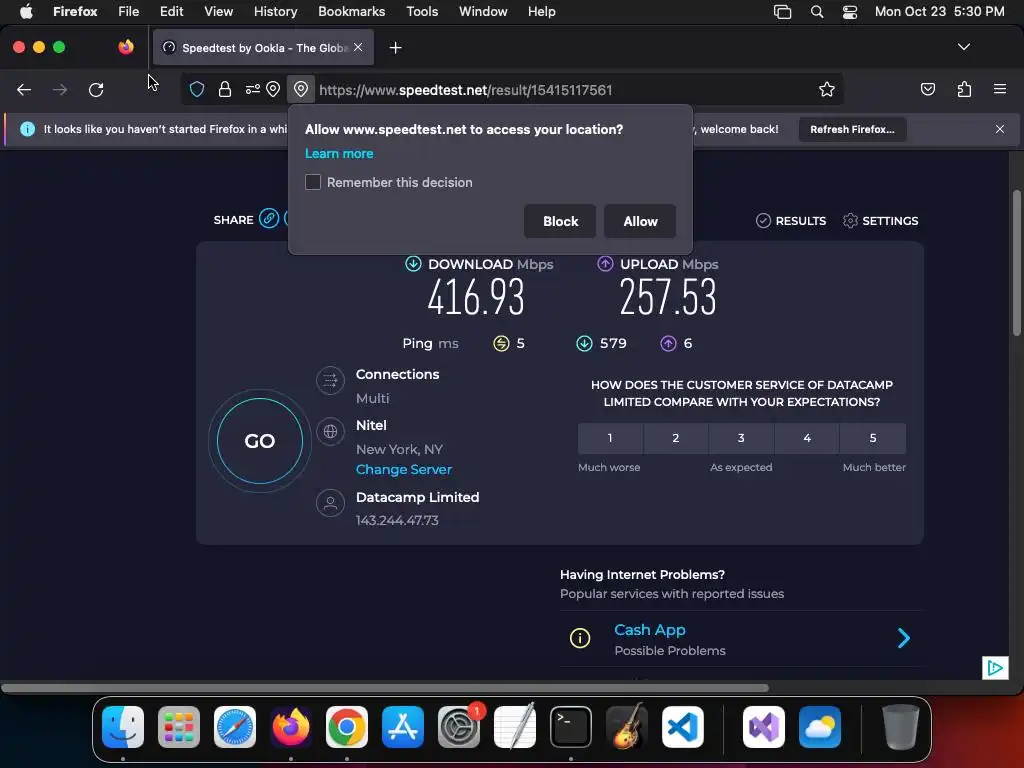
Task: Click the vertical page scrollbar
Action: pos(1016,263)
